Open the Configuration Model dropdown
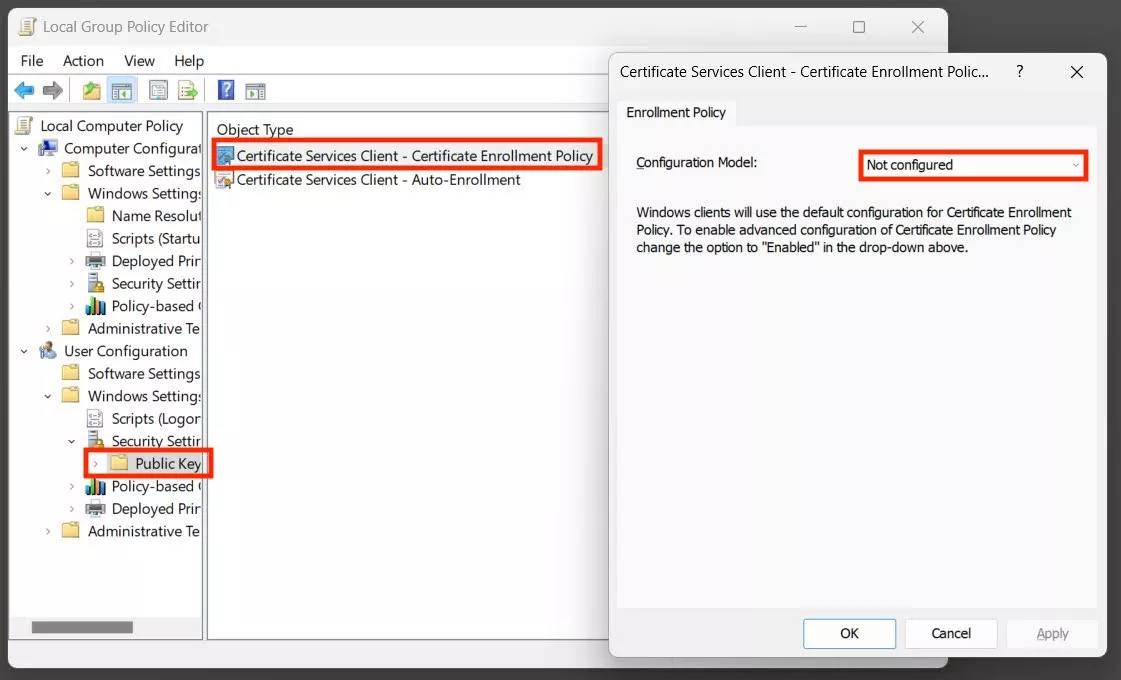Viewport: 1121px width, 680px height. point(973,165)
